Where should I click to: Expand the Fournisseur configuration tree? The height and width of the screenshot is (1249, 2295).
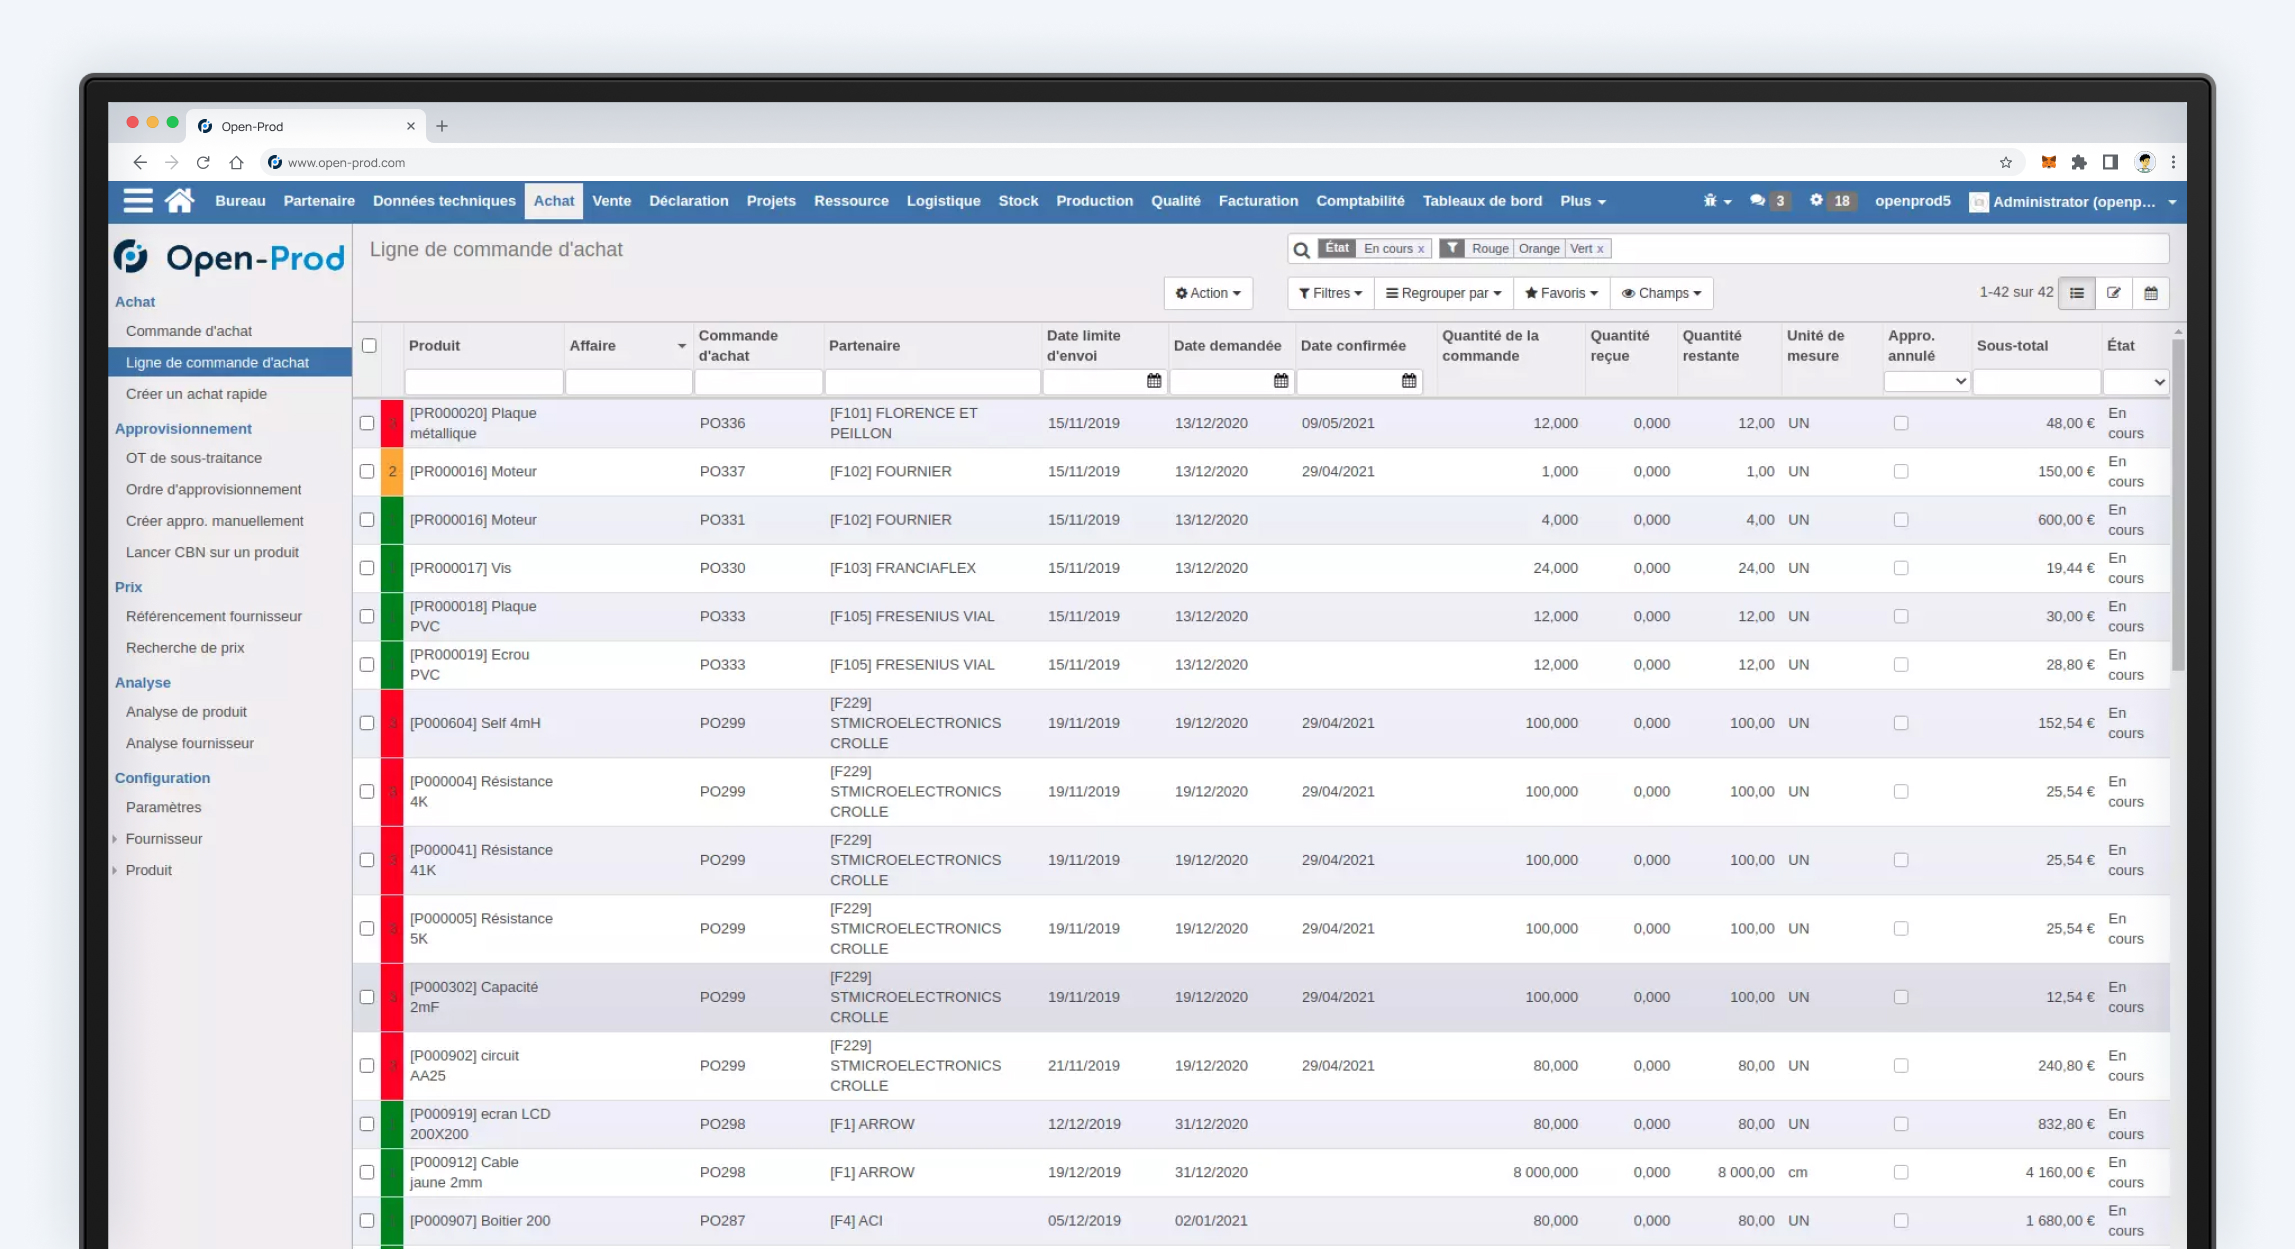(115, 839)
